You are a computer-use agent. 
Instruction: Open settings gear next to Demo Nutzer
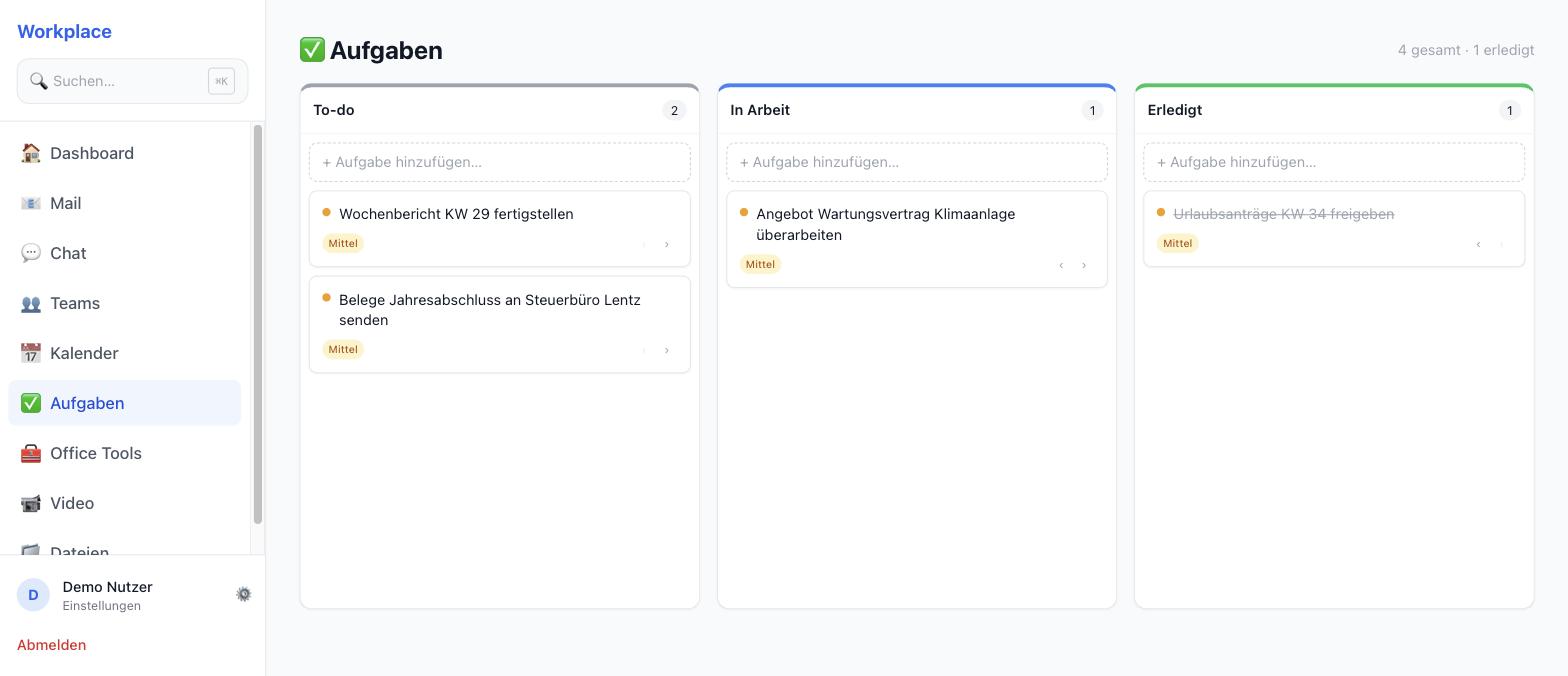[243, 594]
